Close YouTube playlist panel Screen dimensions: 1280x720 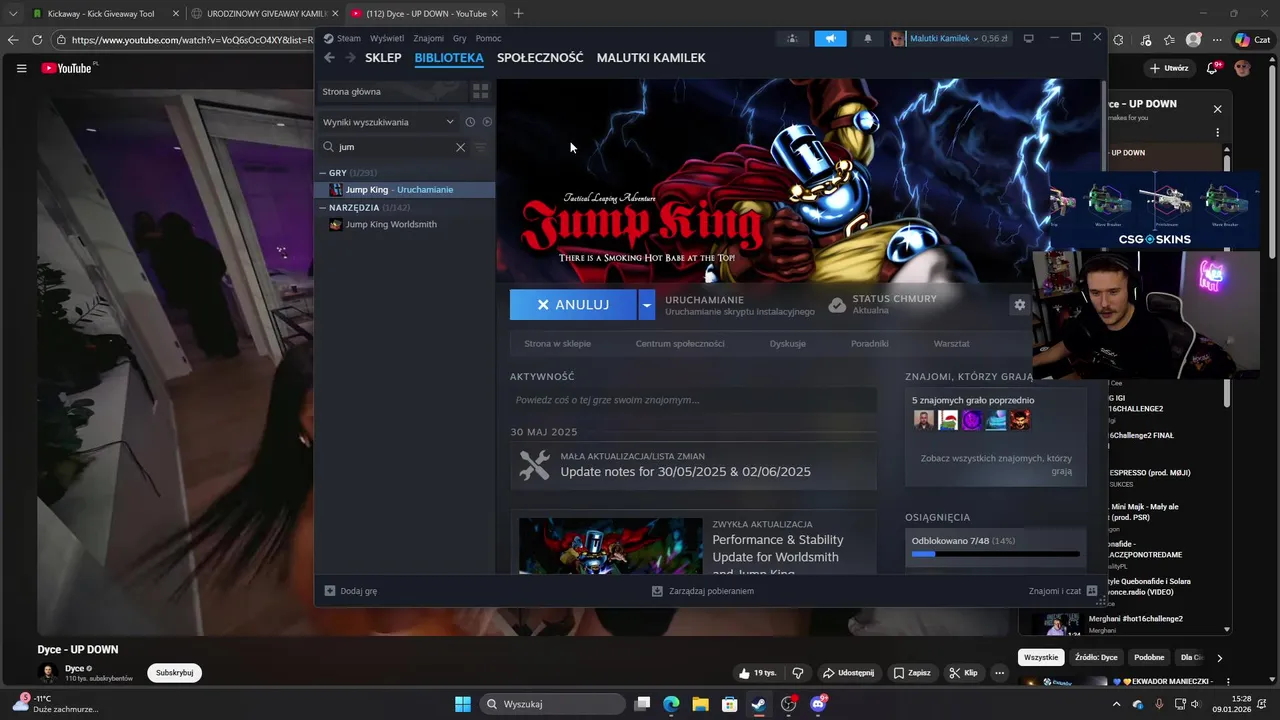tap(1217, 109)
